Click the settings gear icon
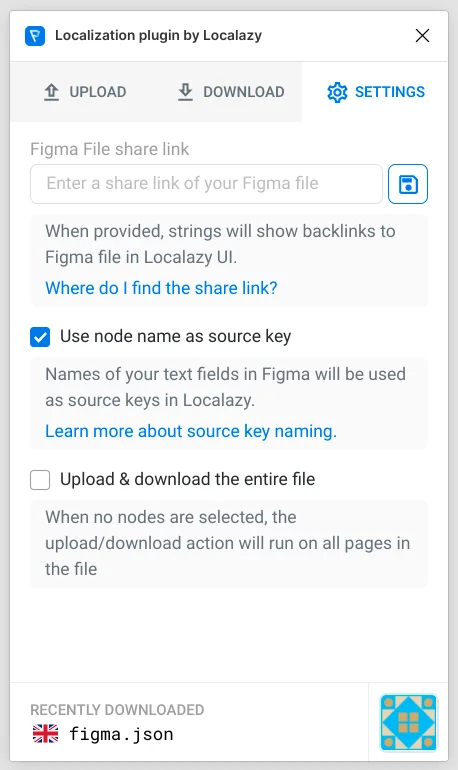Image resolution: width=458 pixels, height=770 pixels. coord(337,92)
